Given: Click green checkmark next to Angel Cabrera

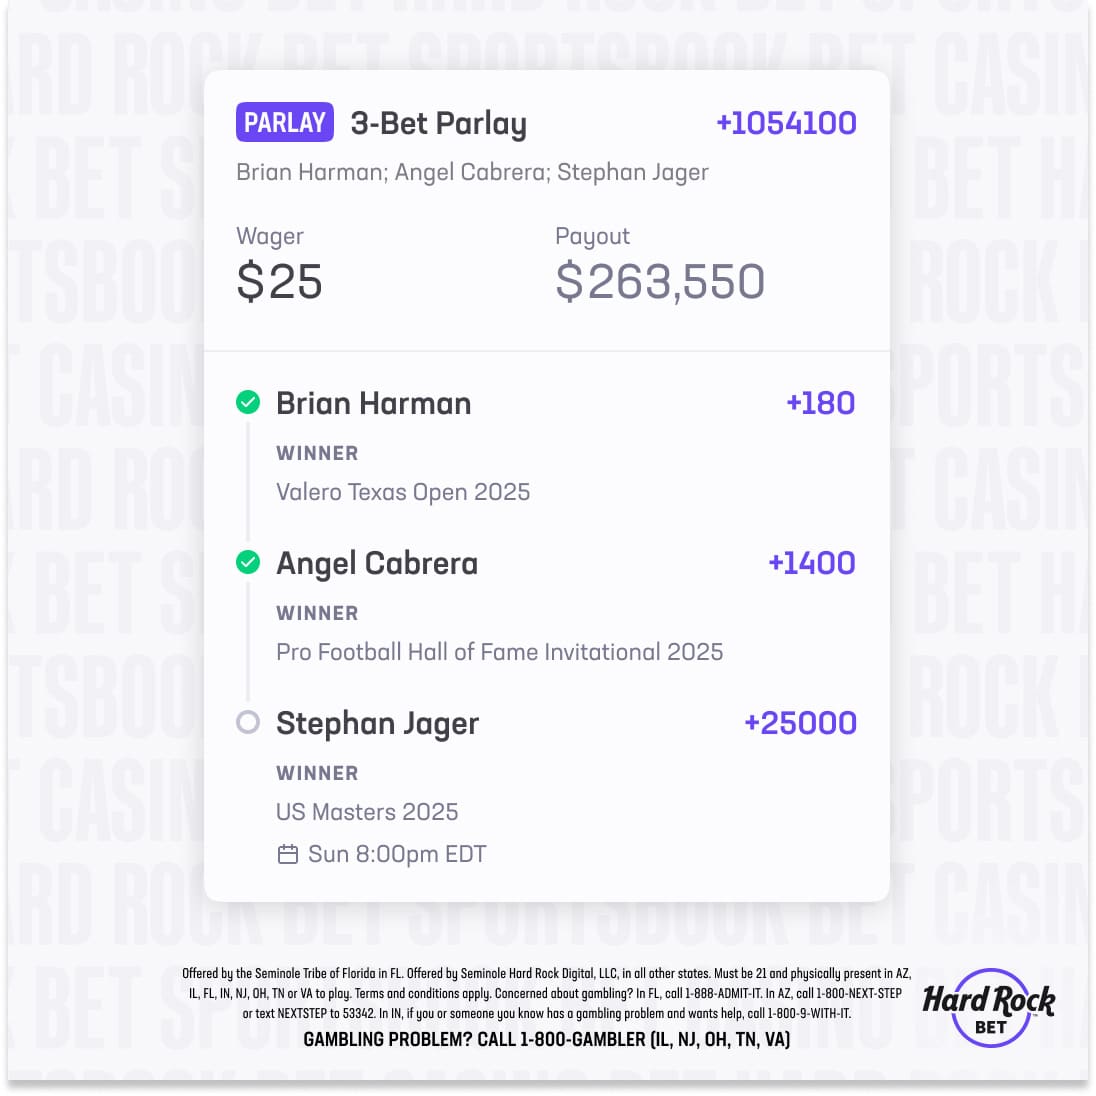Looking at the screenshot, I should pos(248,563).
